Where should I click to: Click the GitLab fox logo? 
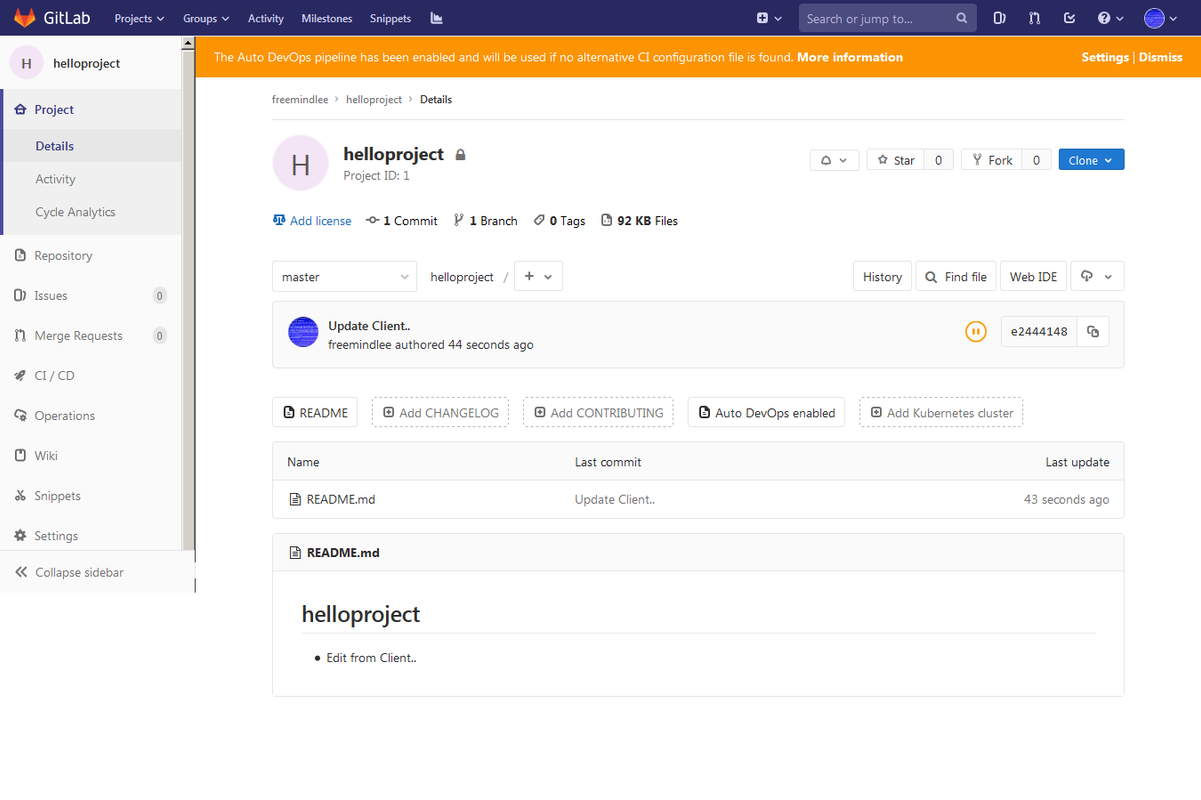24,18
